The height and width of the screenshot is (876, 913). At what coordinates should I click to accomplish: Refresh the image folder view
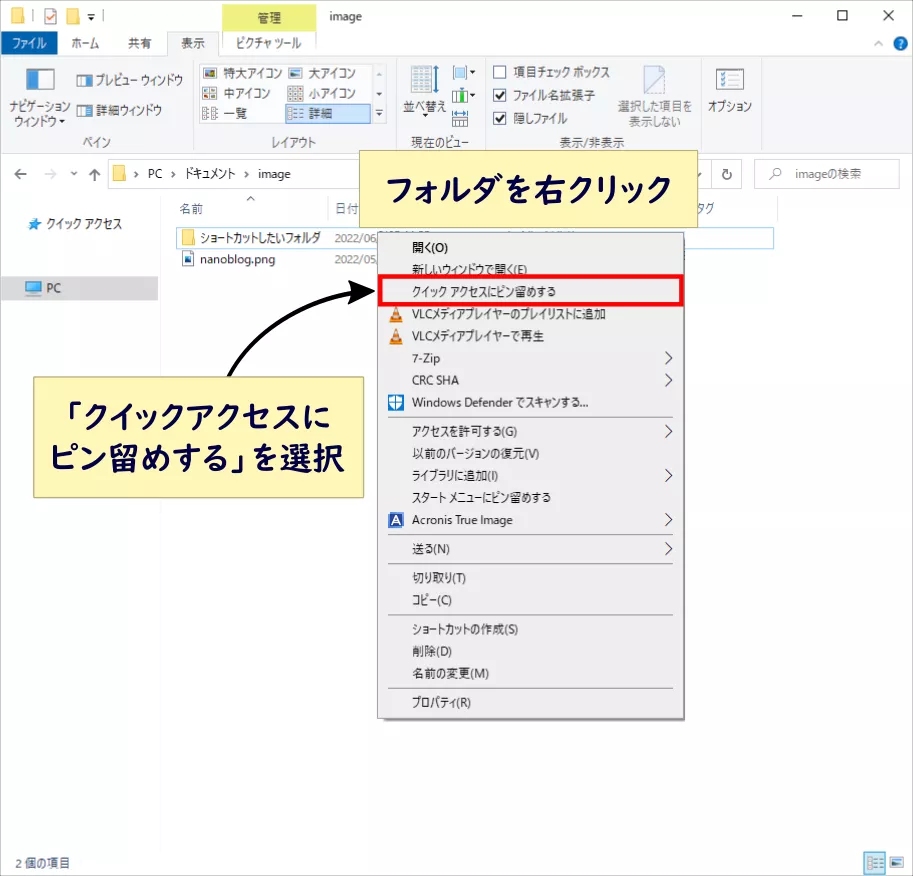tap(727, 174)
